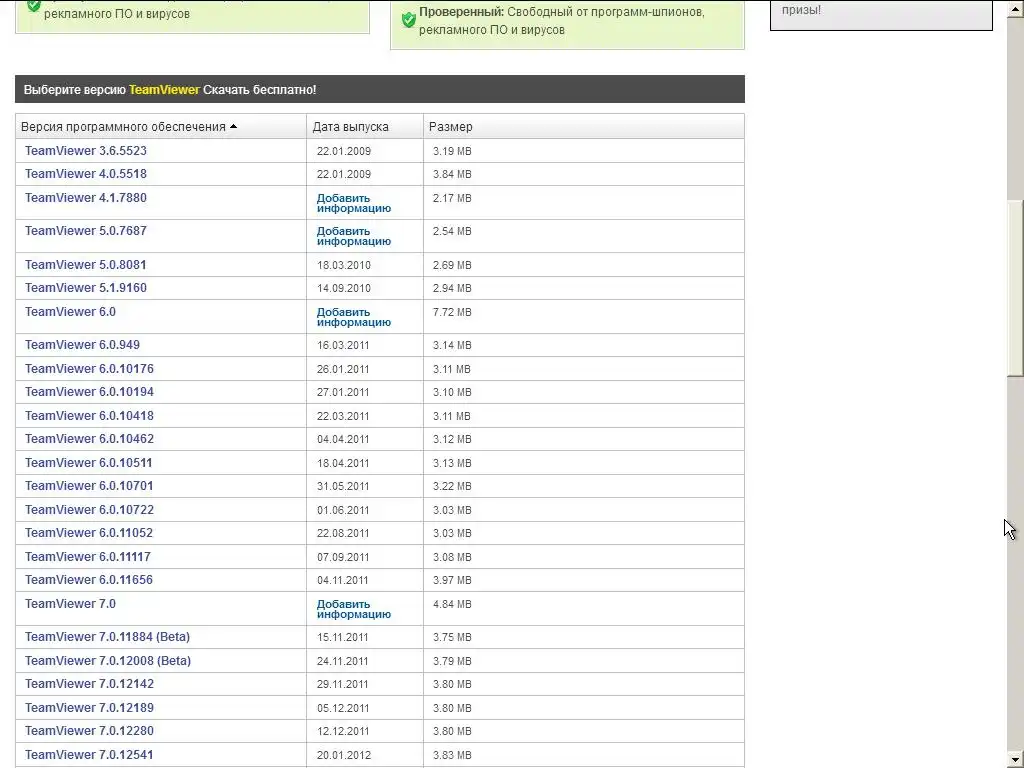Image resolution: width=1024 pixels, height=768 pixels.
Task: Click the green verified shield icon beside Проверенный
Action: click(409, 20)
